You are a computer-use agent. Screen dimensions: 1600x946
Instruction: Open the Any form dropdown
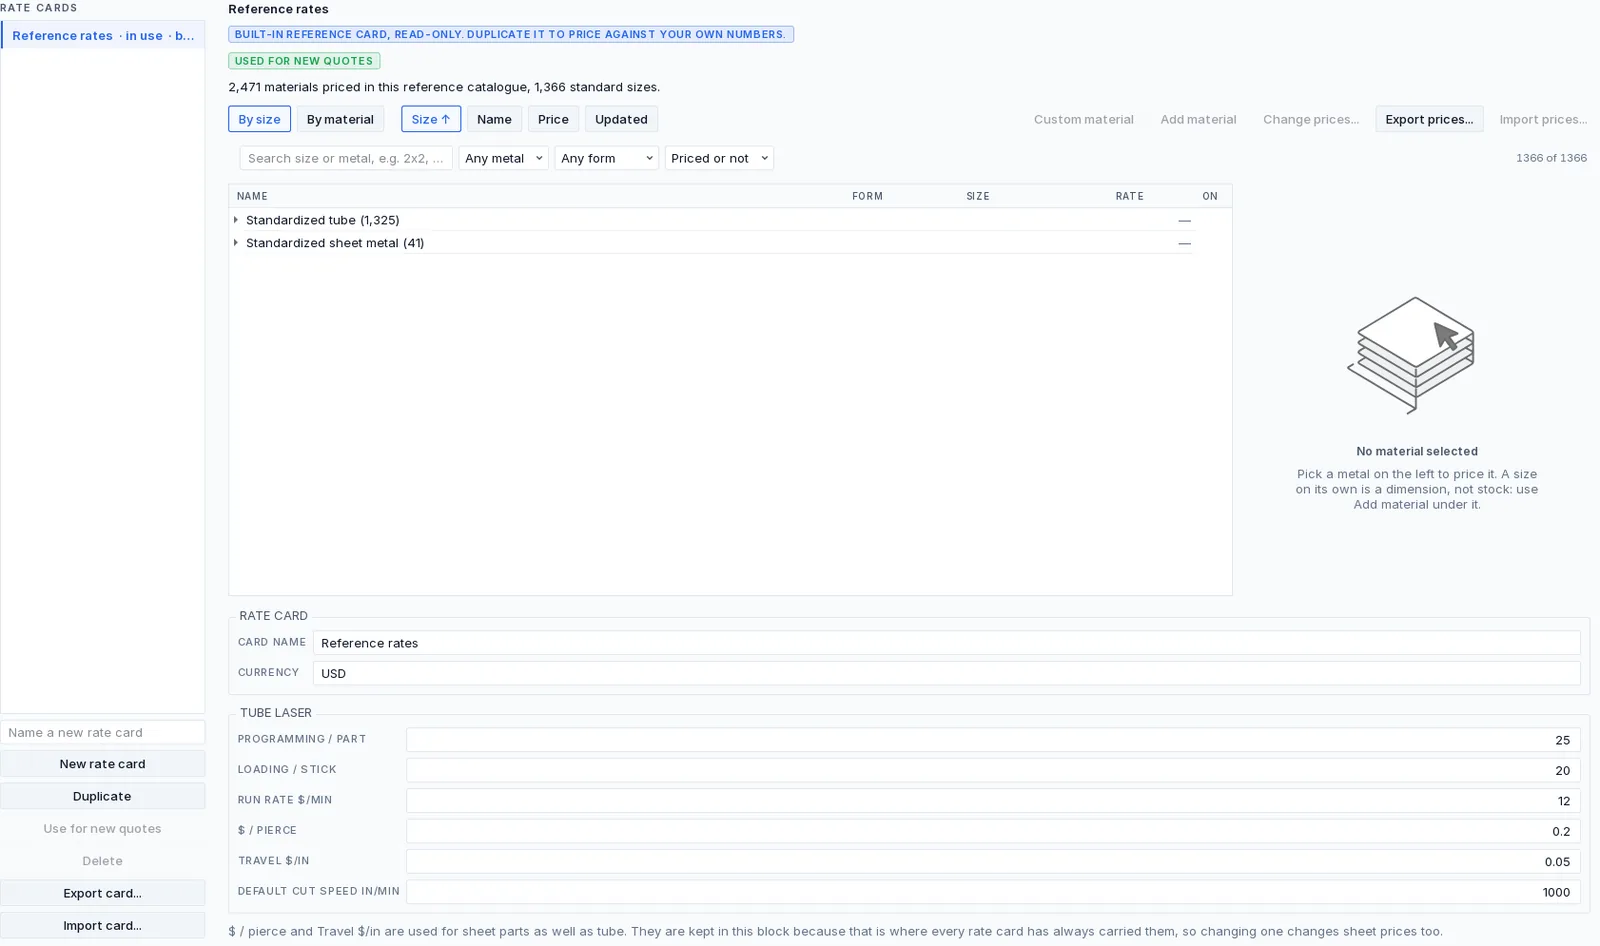coord(606,158)
